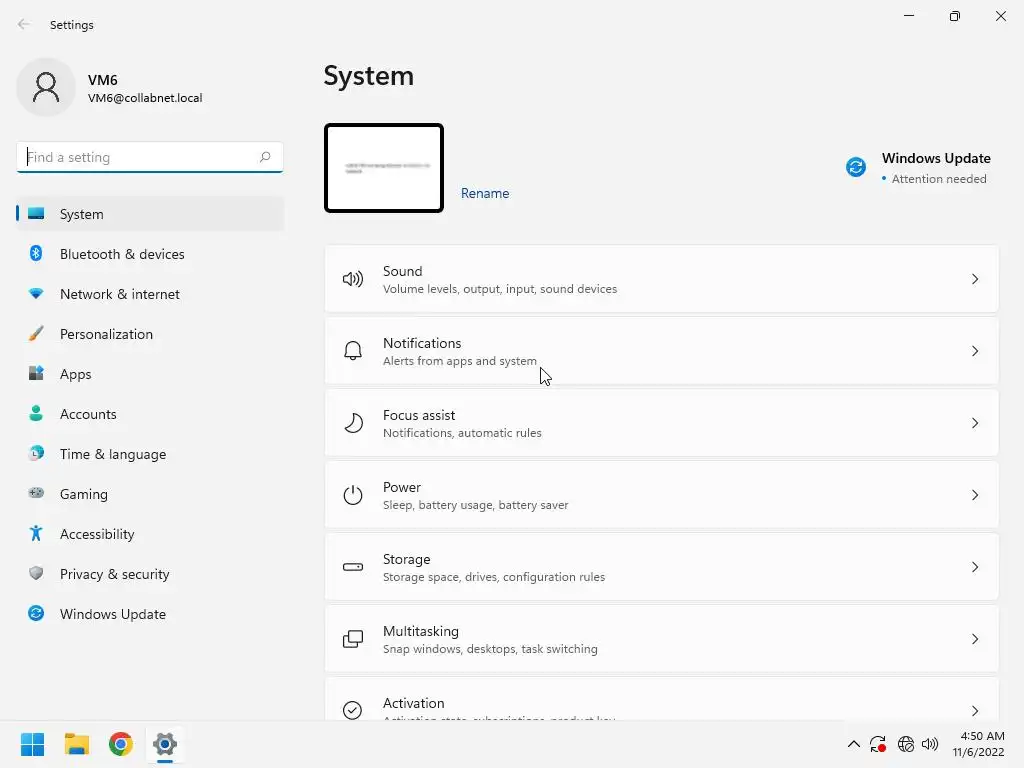Open the tray volume speaker icon
This screenshot has height=768, width=1024.
click(x=930, y=744)
